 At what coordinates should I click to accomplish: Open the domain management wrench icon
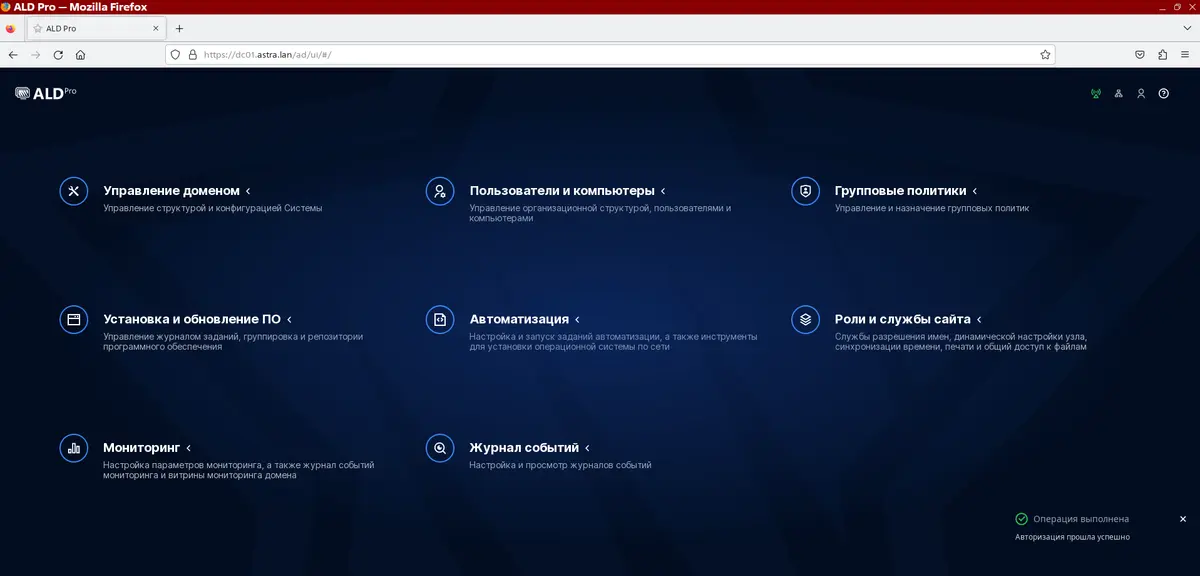73,191
